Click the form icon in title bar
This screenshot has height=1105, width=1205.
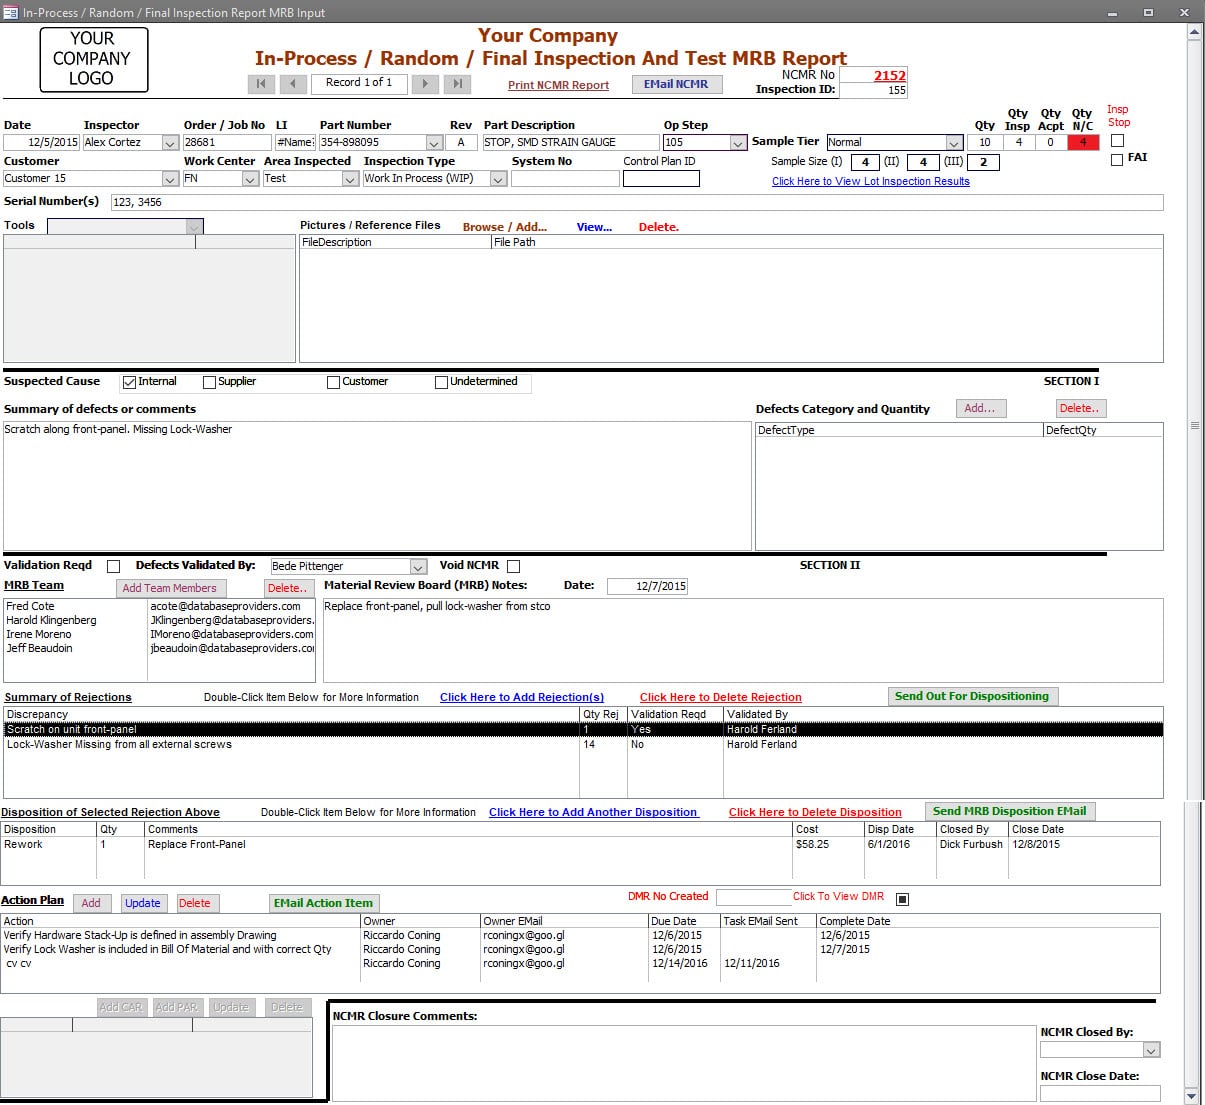pos(10,12)
